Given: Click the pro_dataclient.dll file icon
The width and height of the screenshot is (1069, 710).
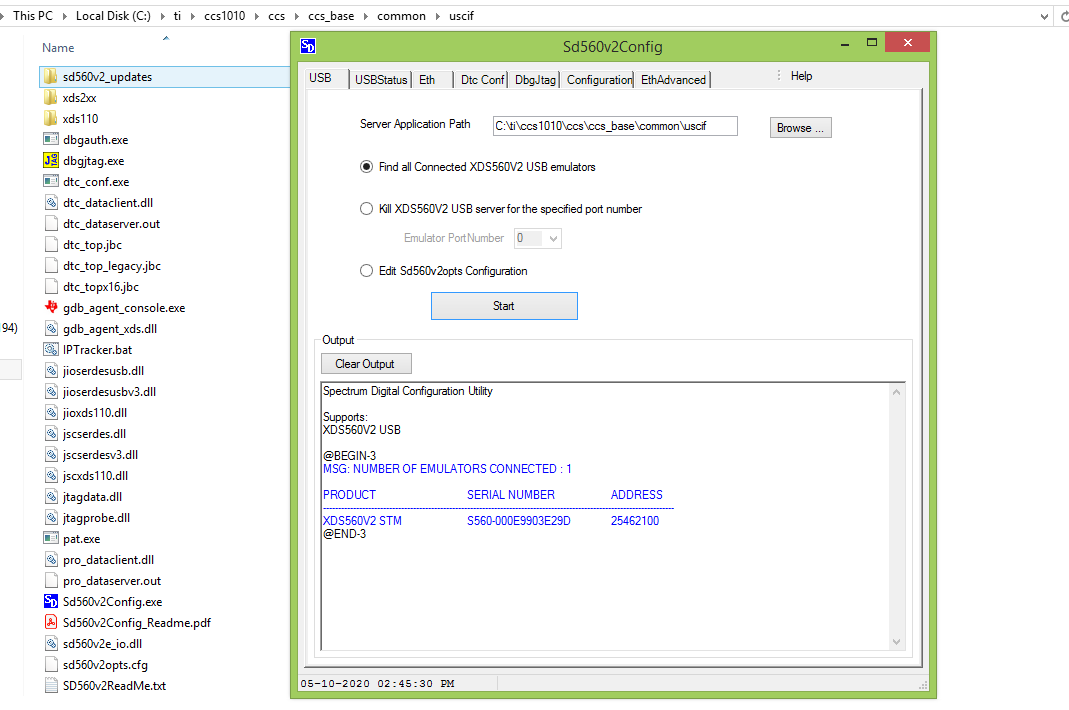Looking at the screenshot, I should (50, 560).
